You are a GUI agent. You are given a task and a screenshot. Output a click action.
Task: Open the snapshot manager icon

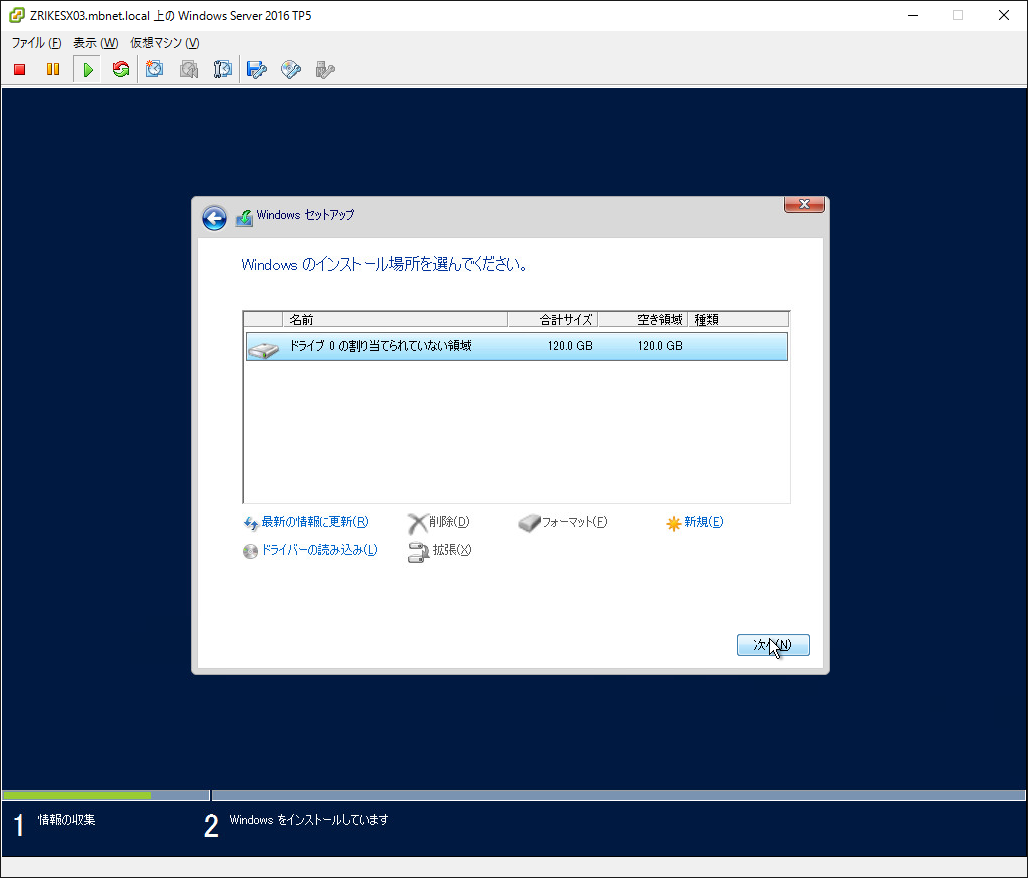(x=223, y=69)
